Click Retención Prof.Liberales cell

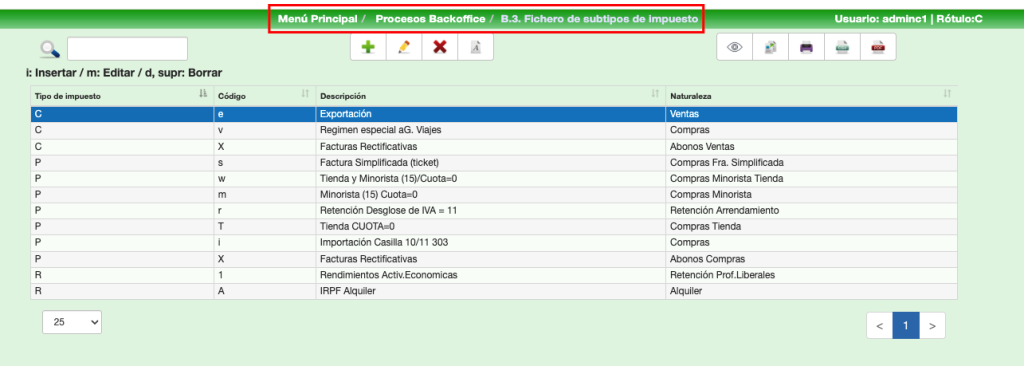tap(812, 275)
